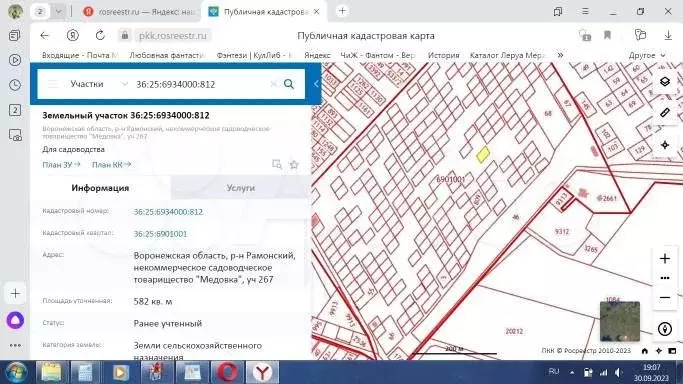Zoom out on the map
This screenshot has width=683, height=384.
[x=665, y=297]
